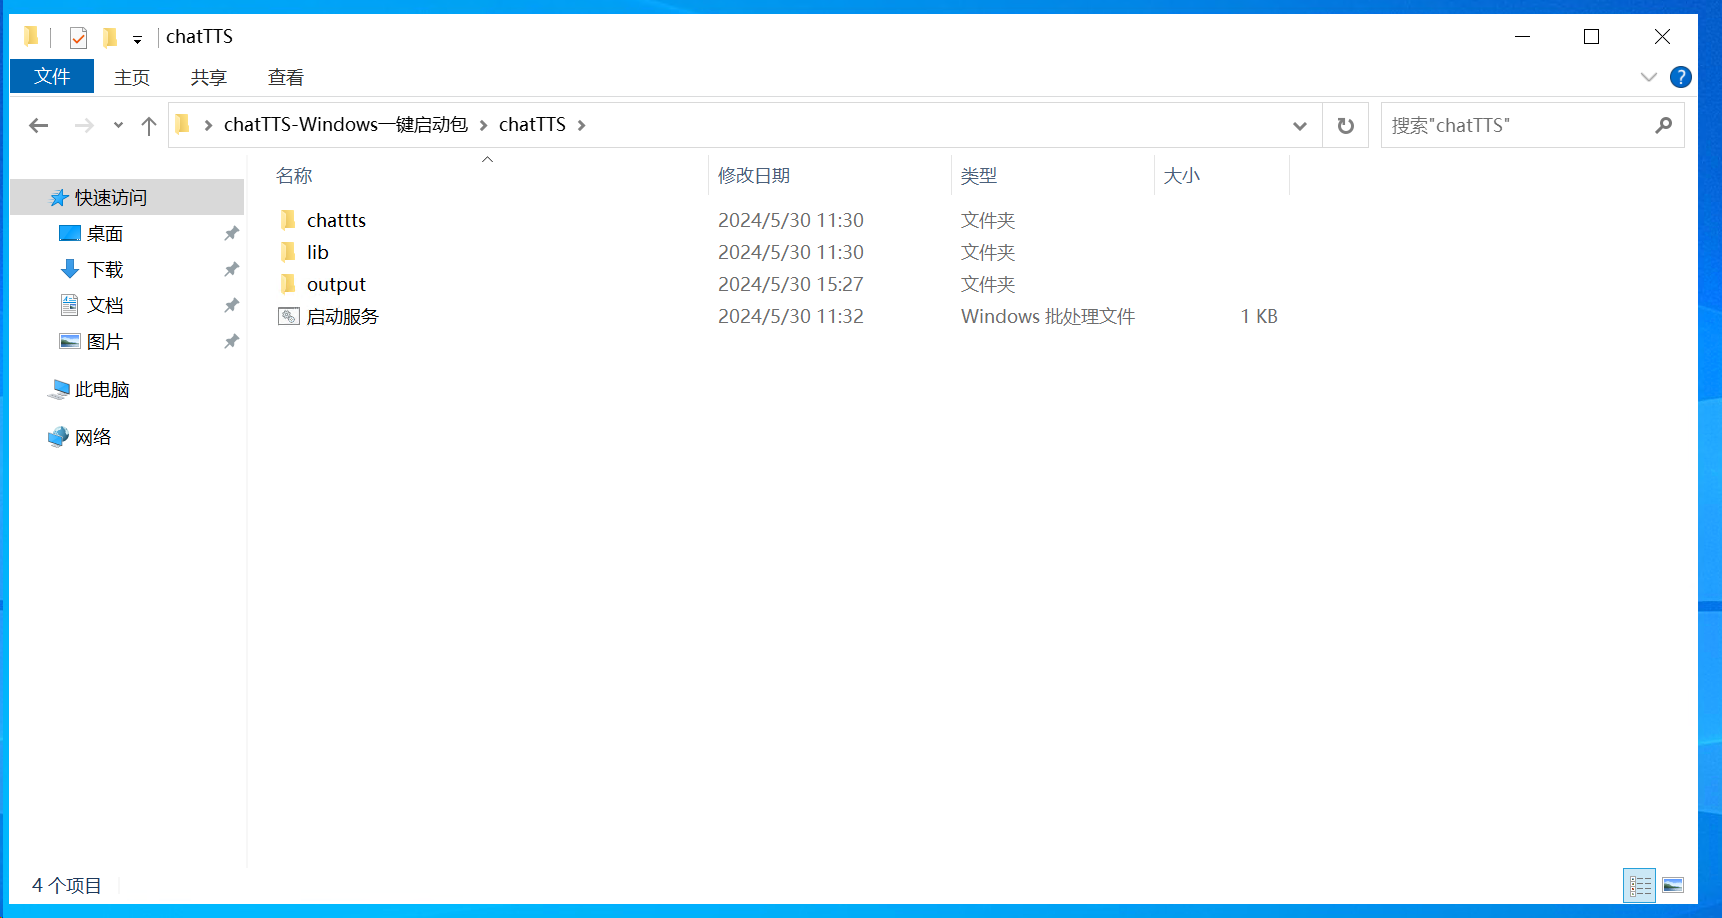
Task: Unpin 桌面 via its pin icon
Action: (231, 233)
